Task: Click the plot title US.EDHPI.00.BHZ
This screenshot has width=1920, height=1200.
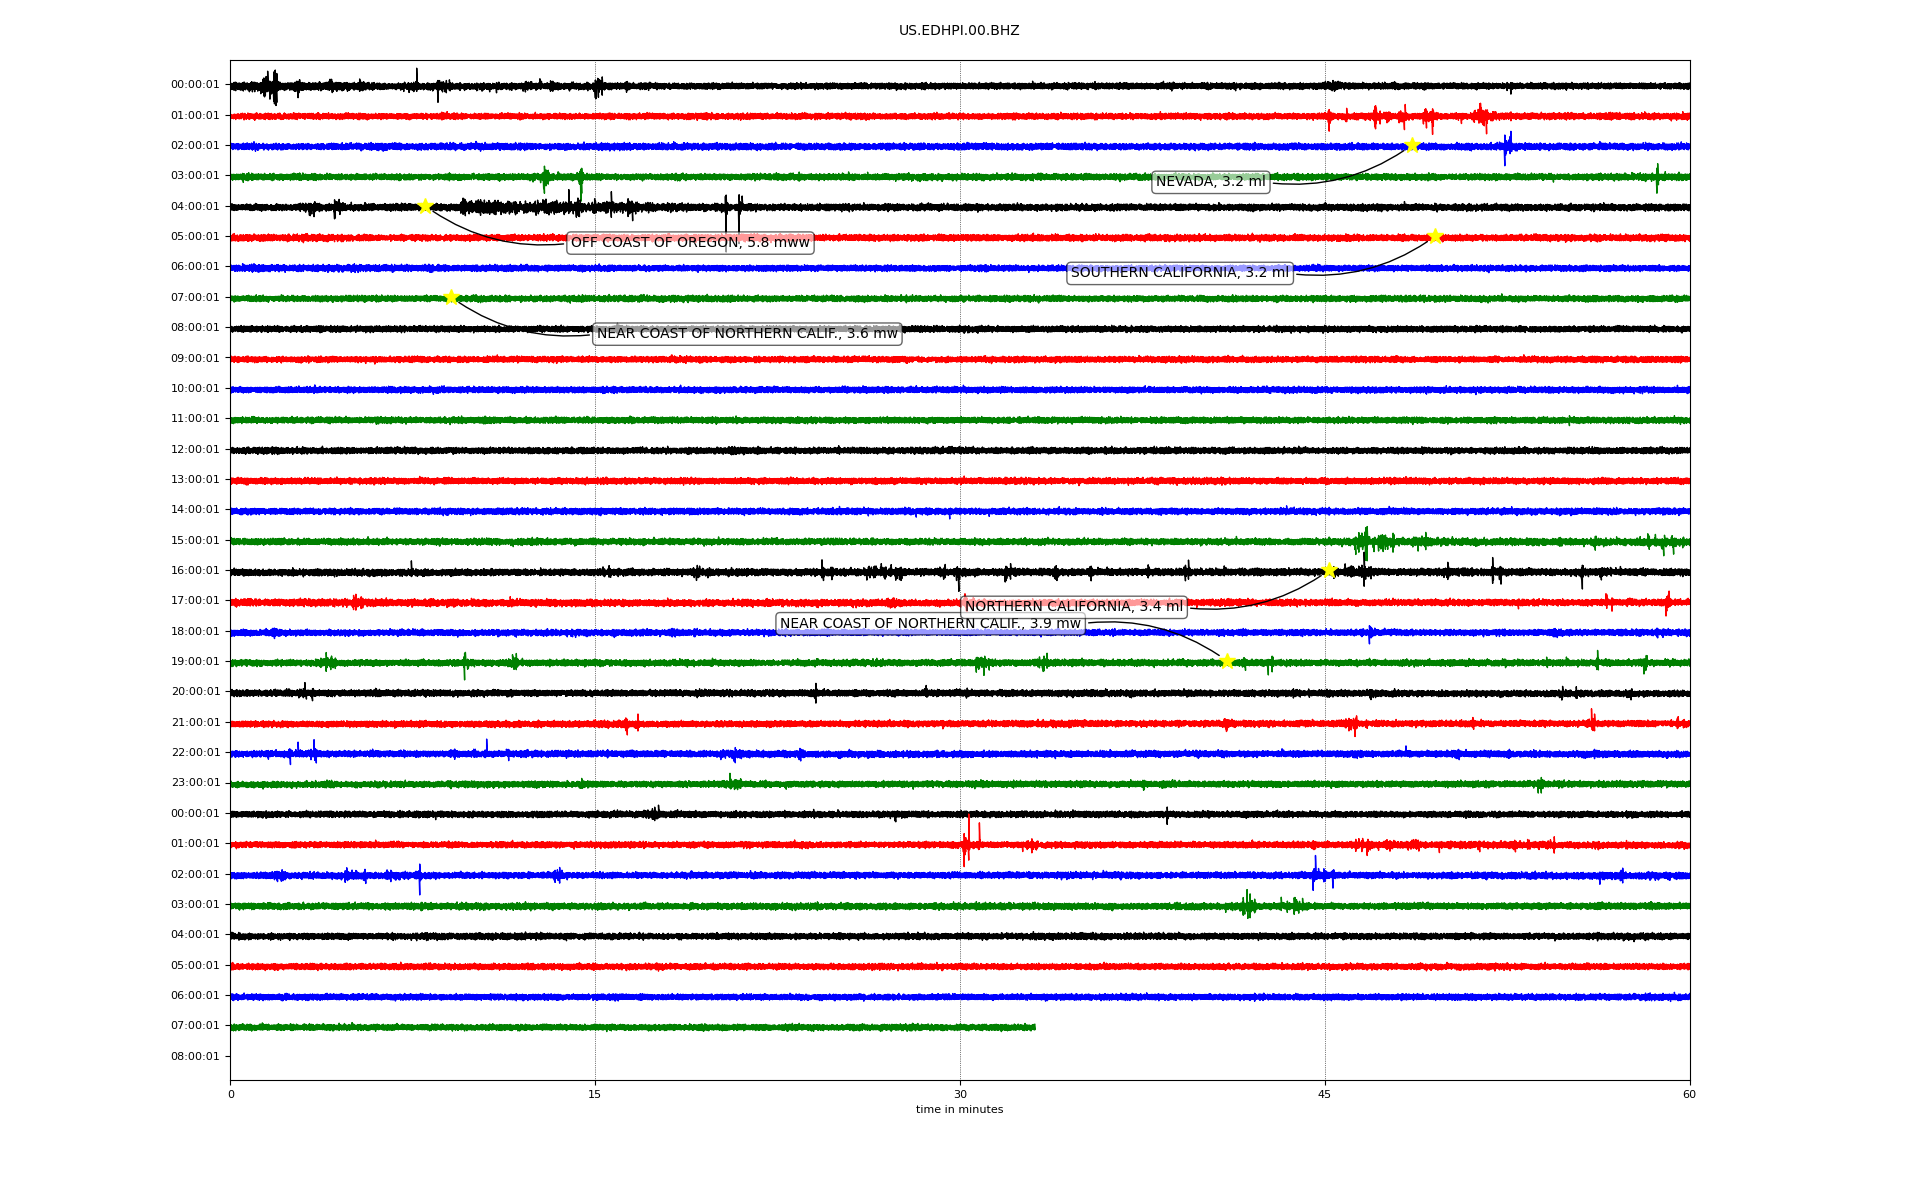Action: click(x=959, y=31)
